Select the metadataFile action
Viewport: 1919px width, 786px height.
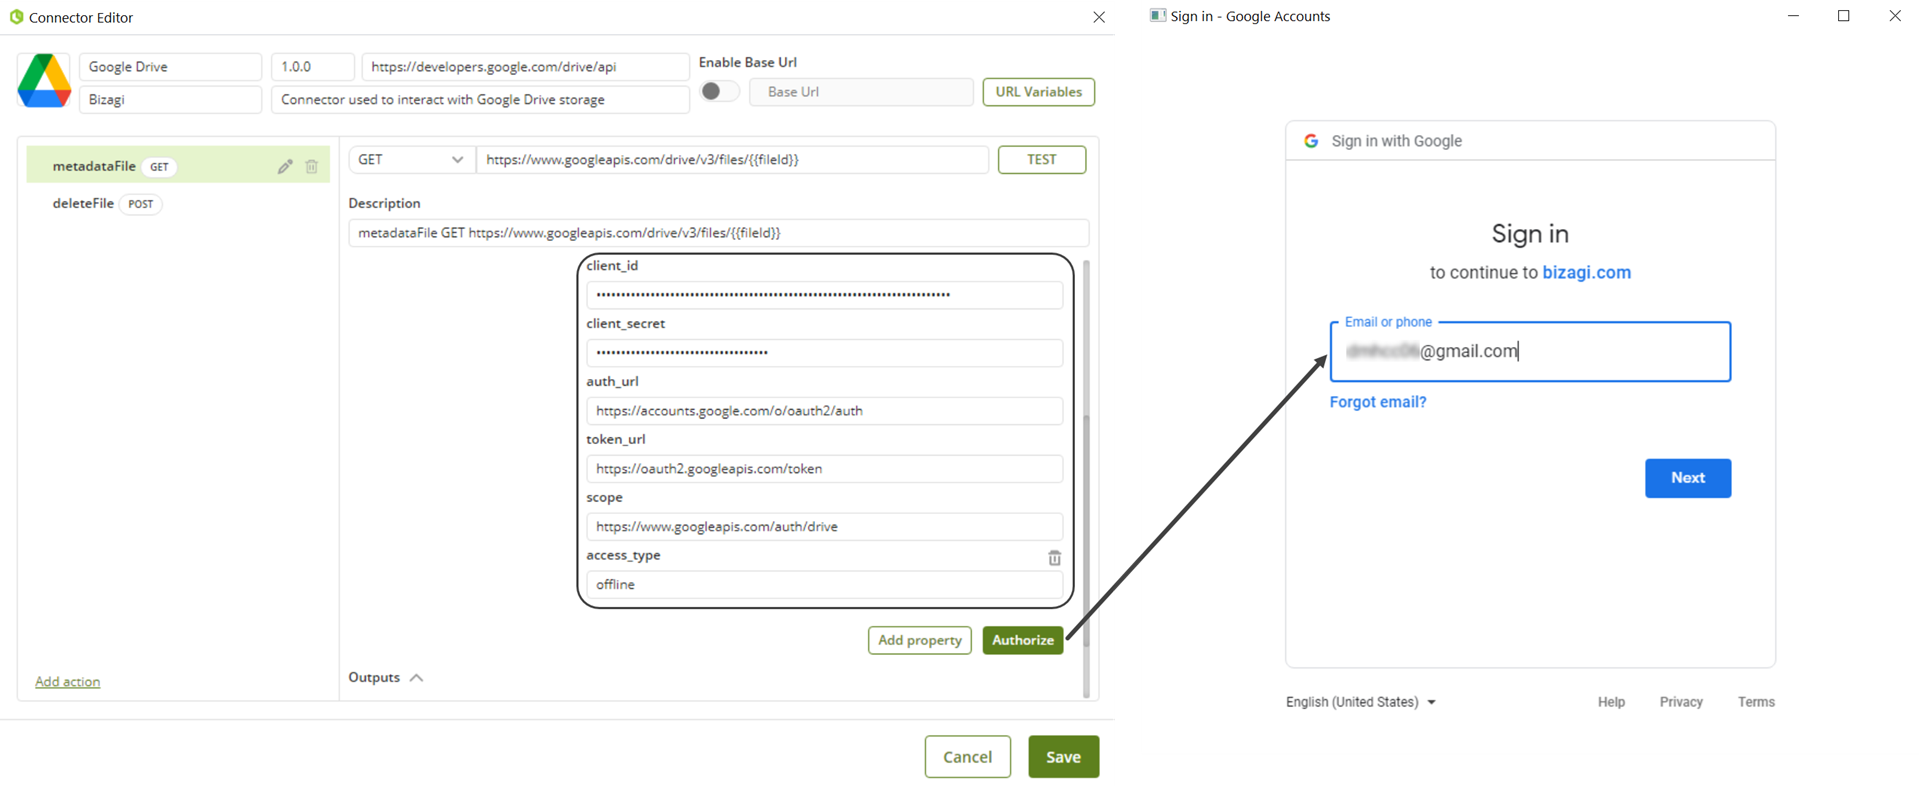coord(177,166)
